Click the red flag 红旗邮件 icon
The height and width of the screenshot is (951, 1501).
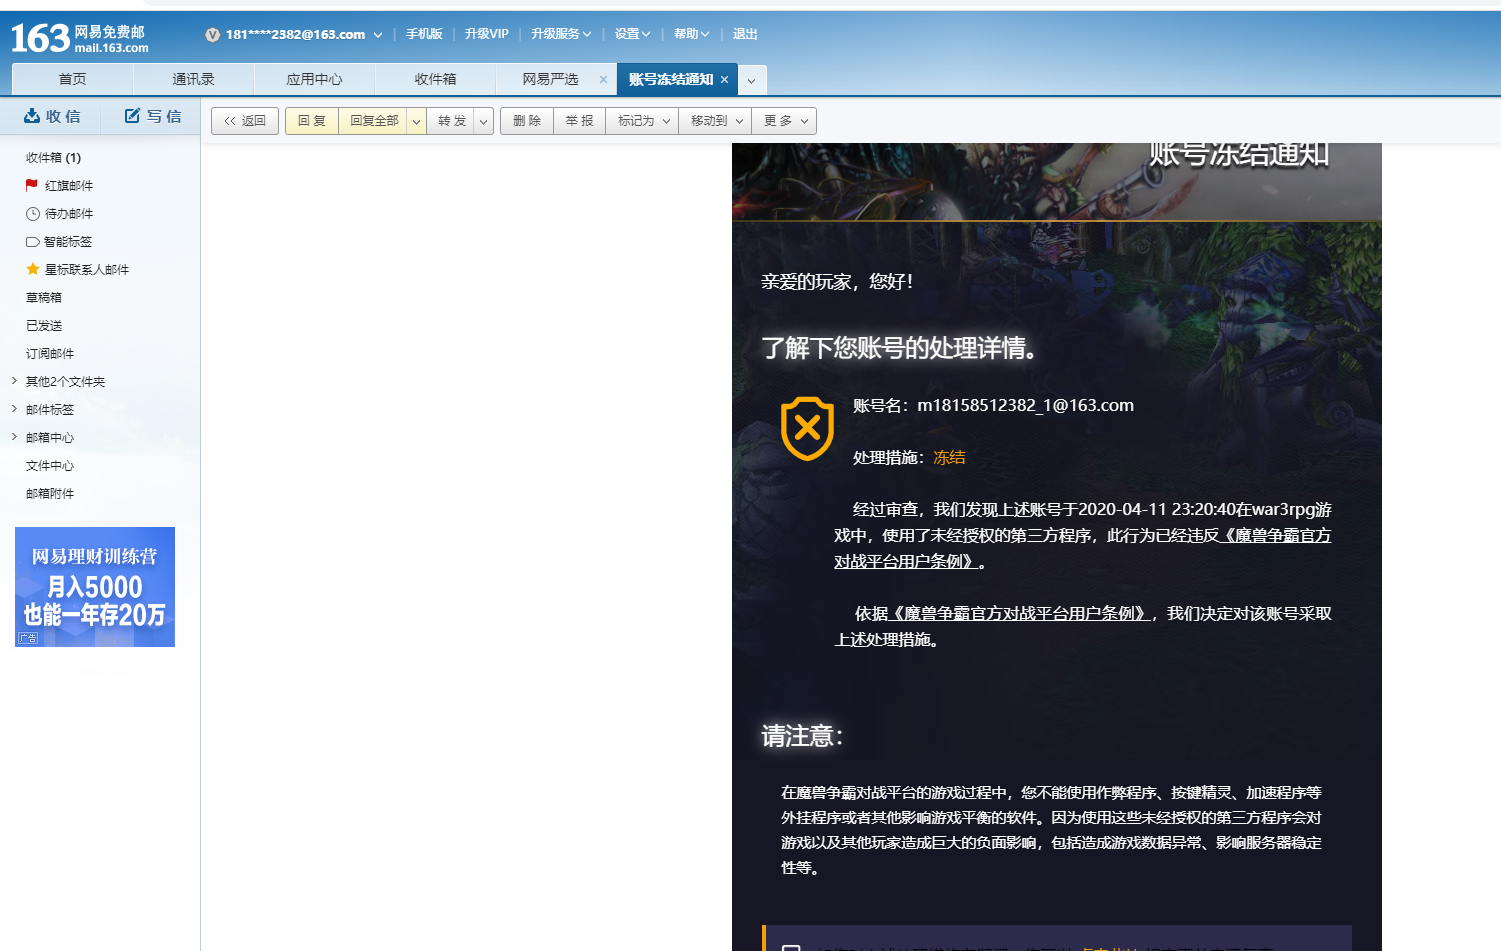(x=32, y=185)
